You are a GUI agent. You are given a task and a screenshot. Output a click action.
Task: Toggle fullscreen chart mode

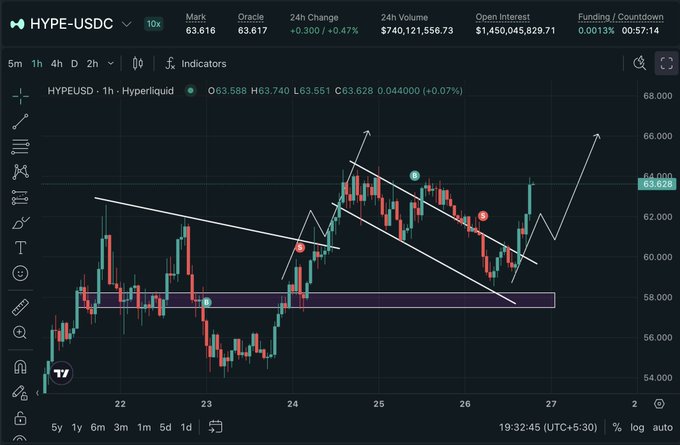point(667,64)
